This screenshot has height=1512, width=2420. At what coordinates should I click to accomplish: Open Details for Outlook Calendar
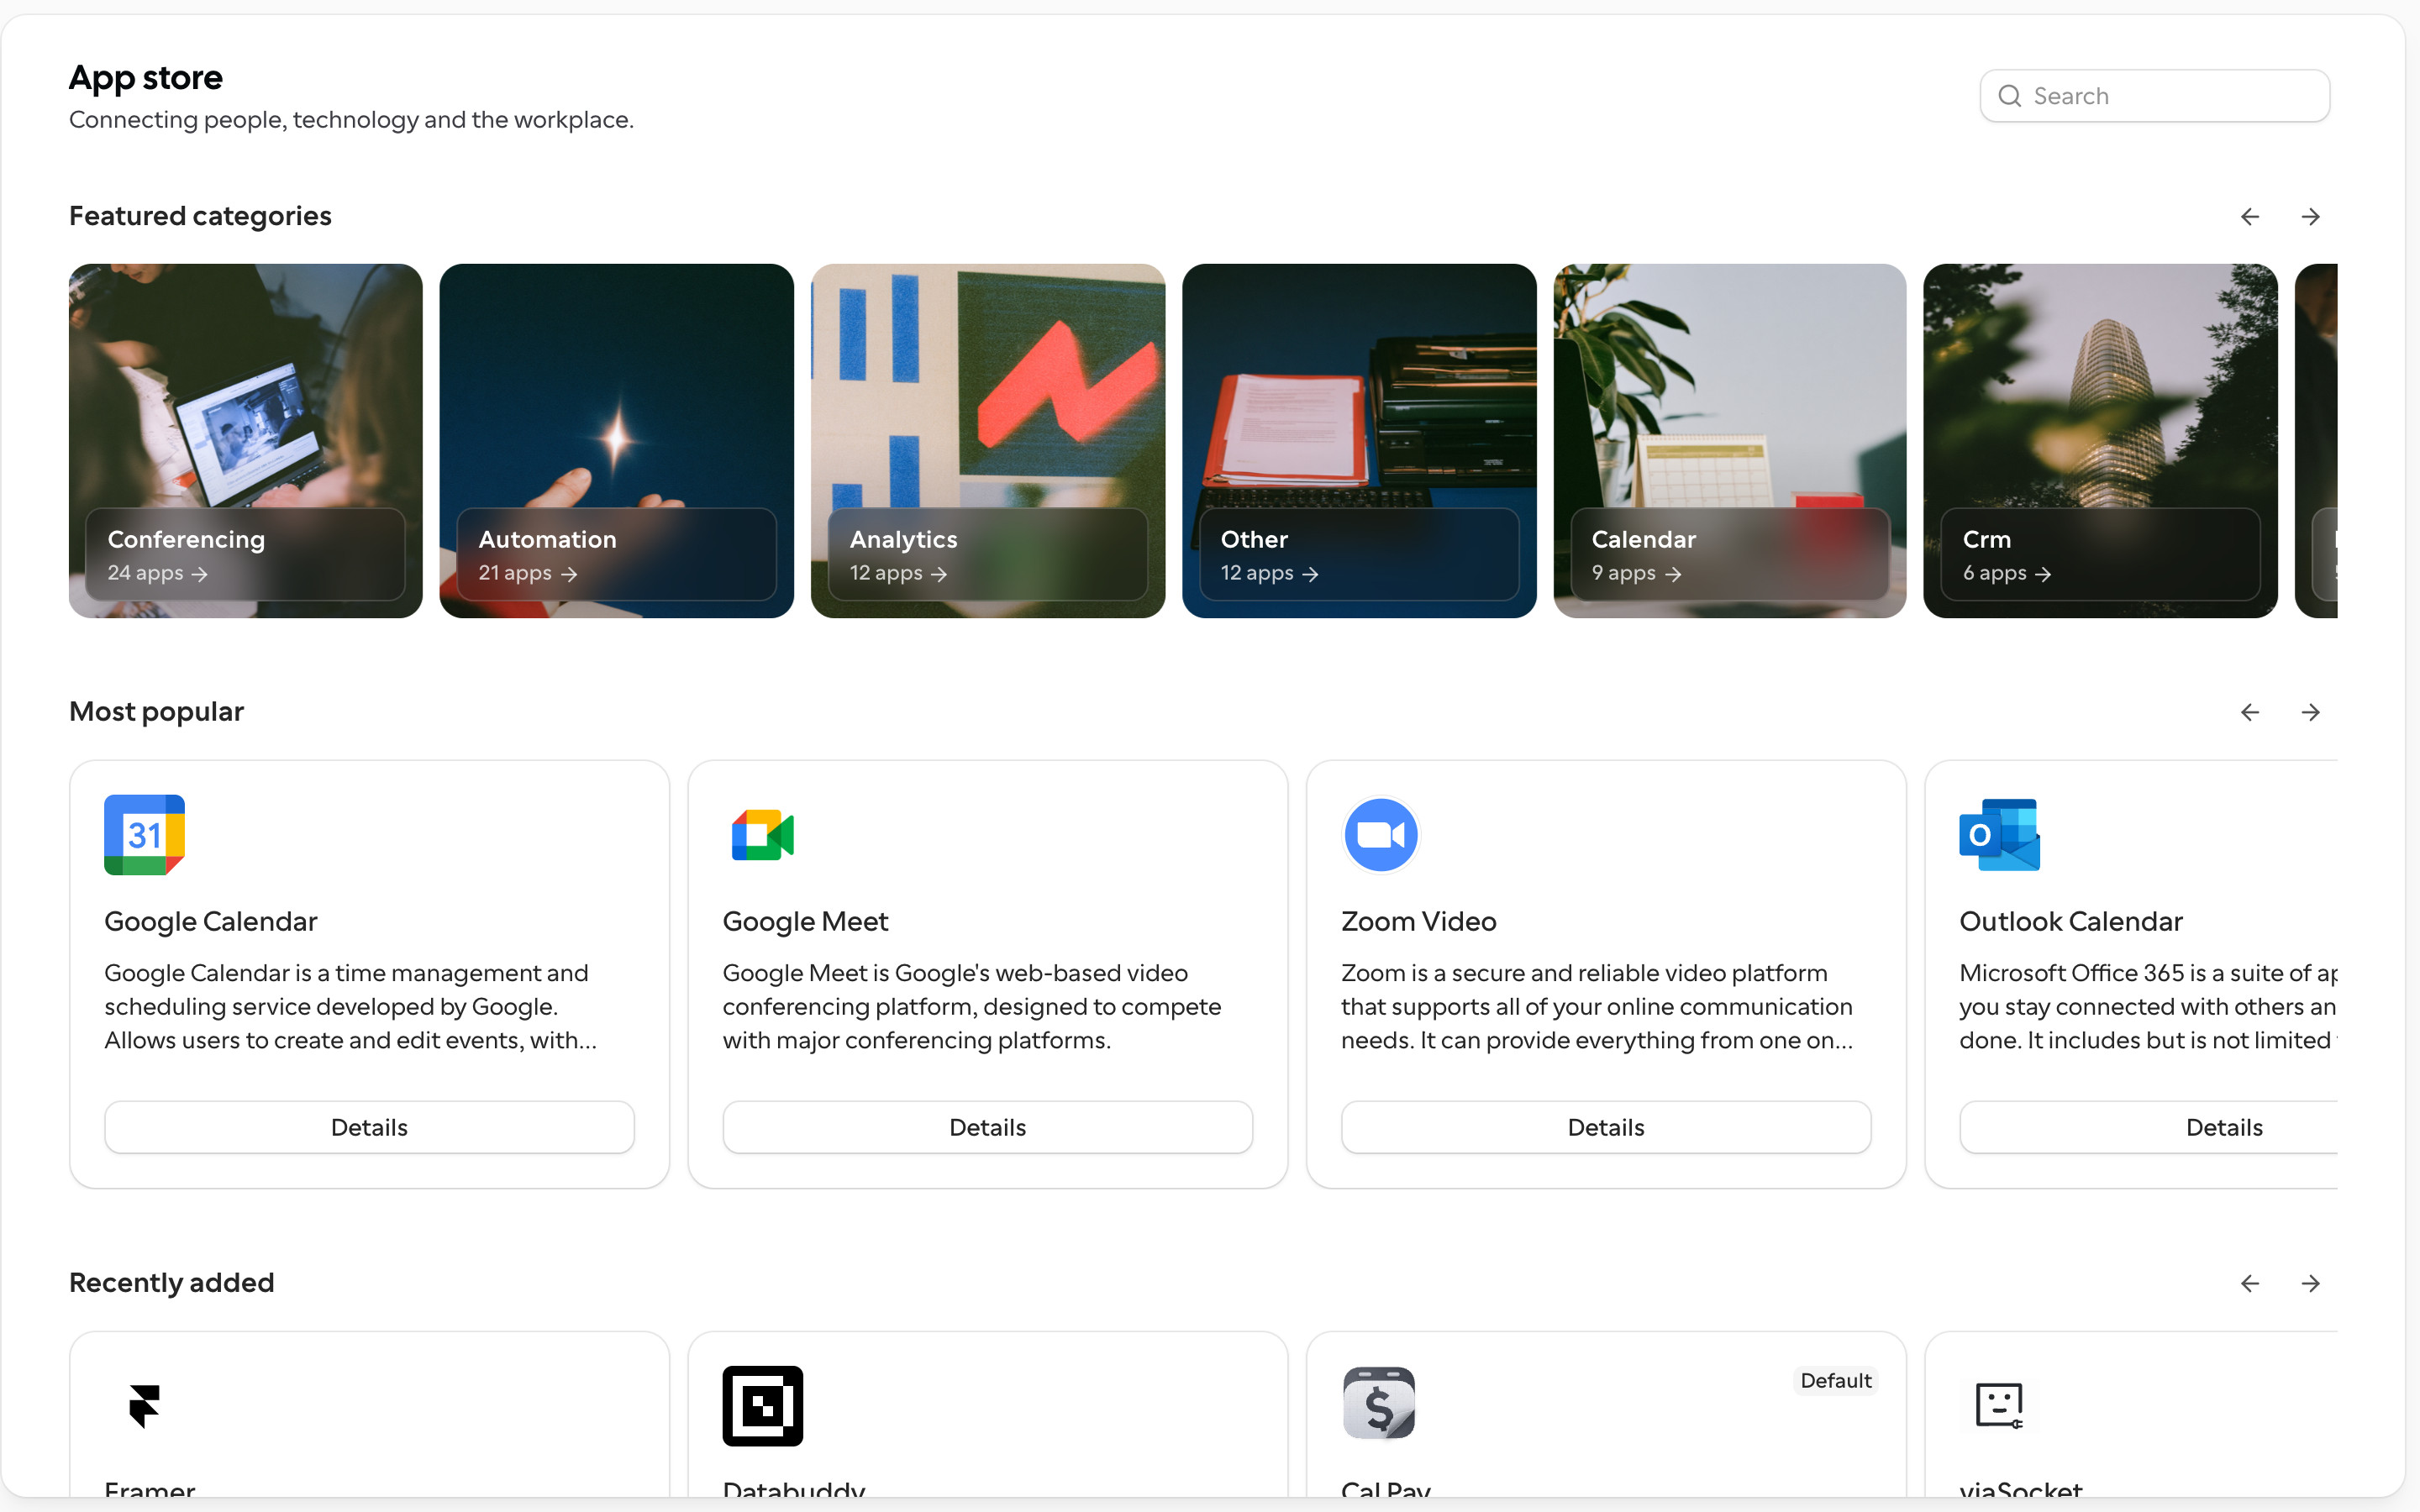[2148, 1127]
